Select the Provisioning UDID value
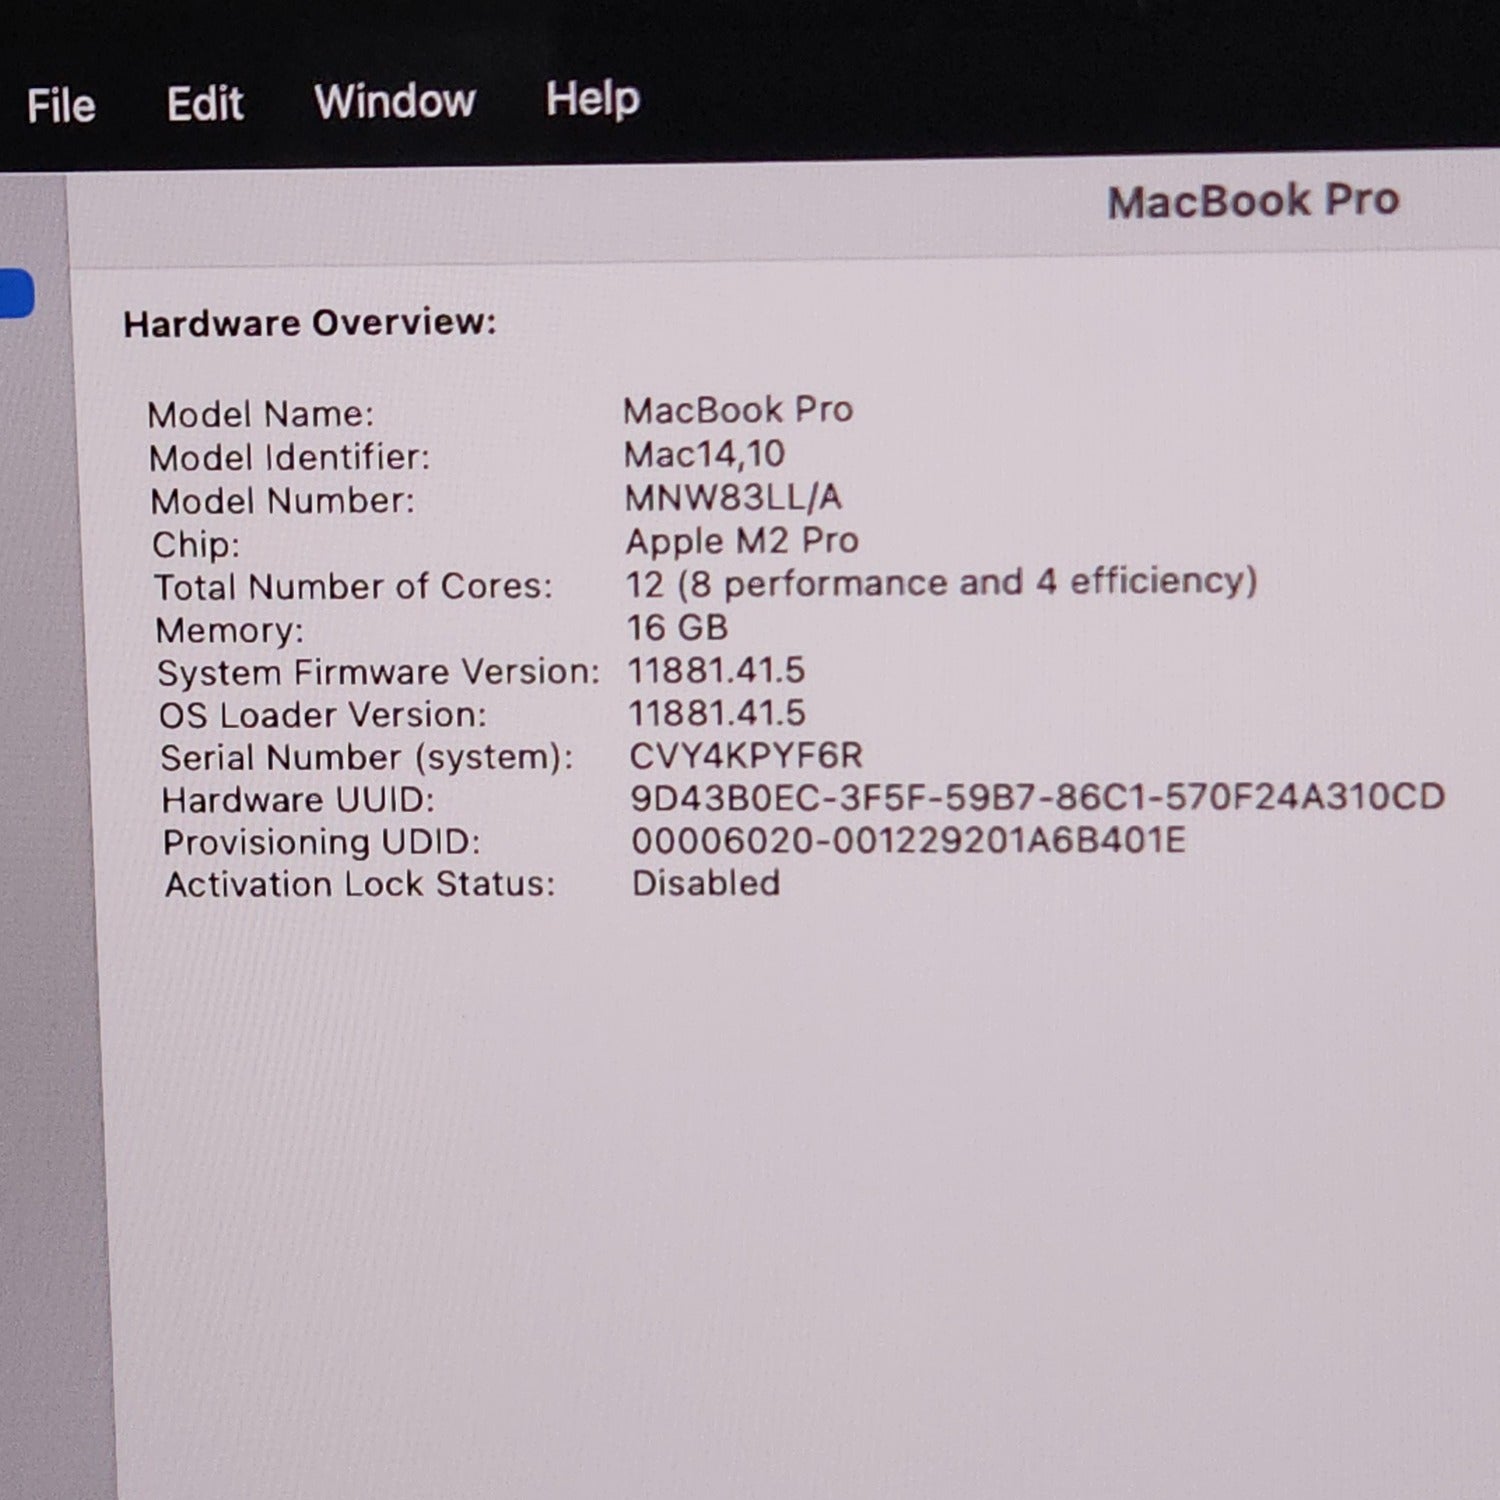 click(x=908, y=840)
